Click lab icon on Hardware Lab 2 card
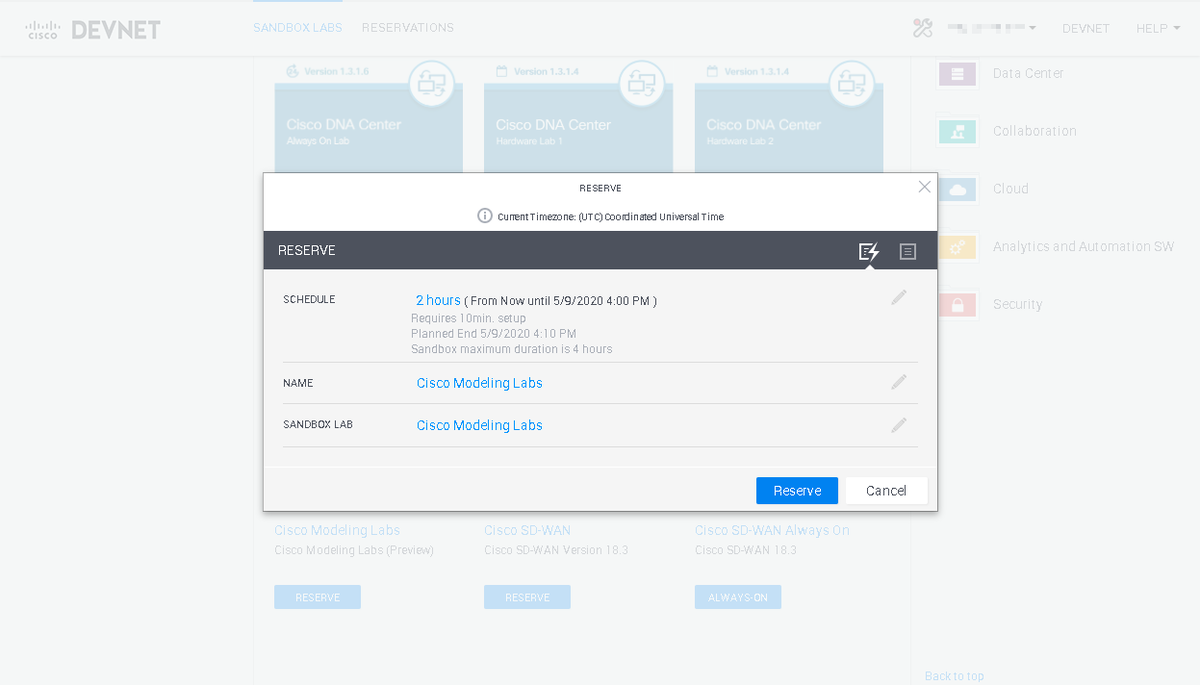This screenshot has height=685, width=1200. click(852, 83)
